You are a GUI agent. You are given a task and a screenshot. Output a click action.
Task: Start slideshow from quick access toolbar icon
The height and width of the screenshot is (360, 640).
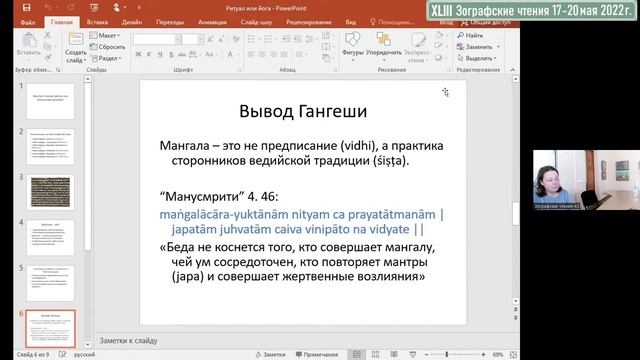pos(94,8)
